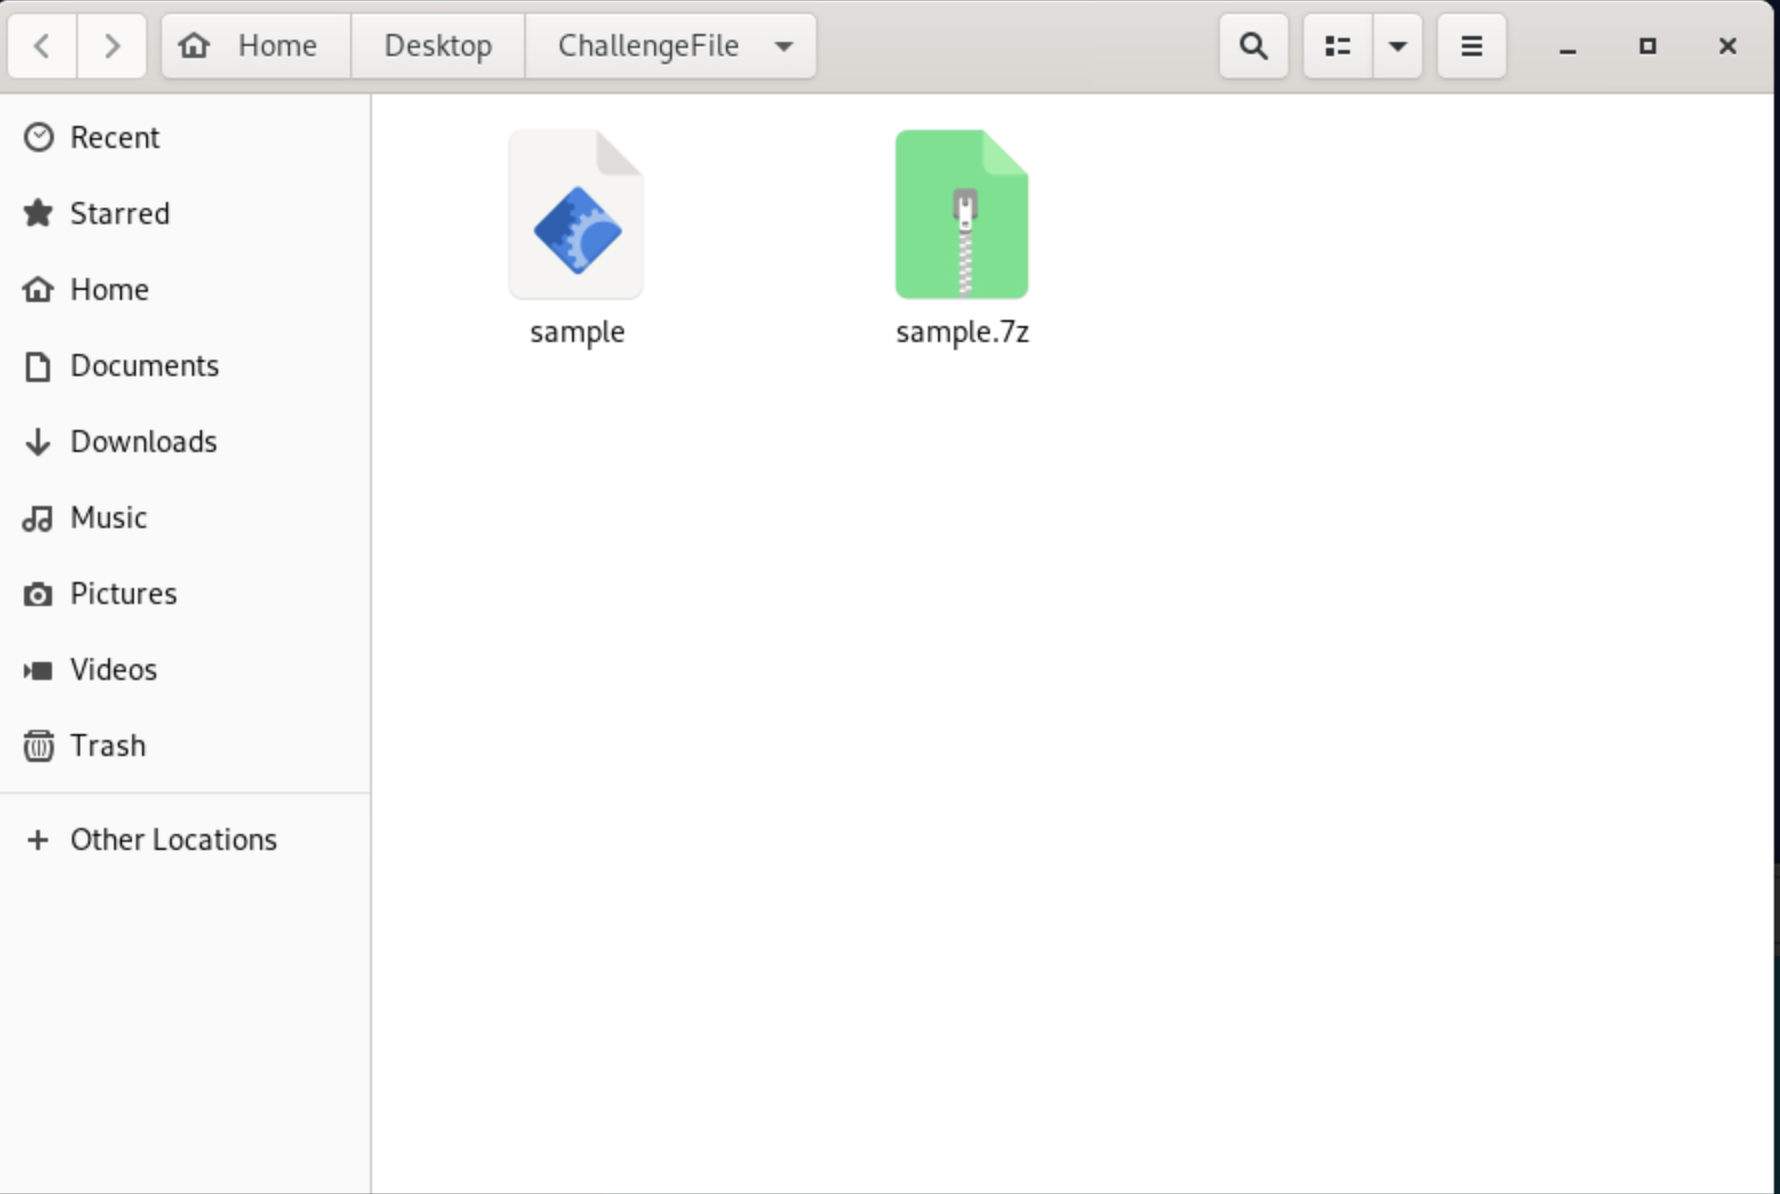Select the sample executable file icon
The width and height of the screenshot is (1780, 1194).
[576, 215]
